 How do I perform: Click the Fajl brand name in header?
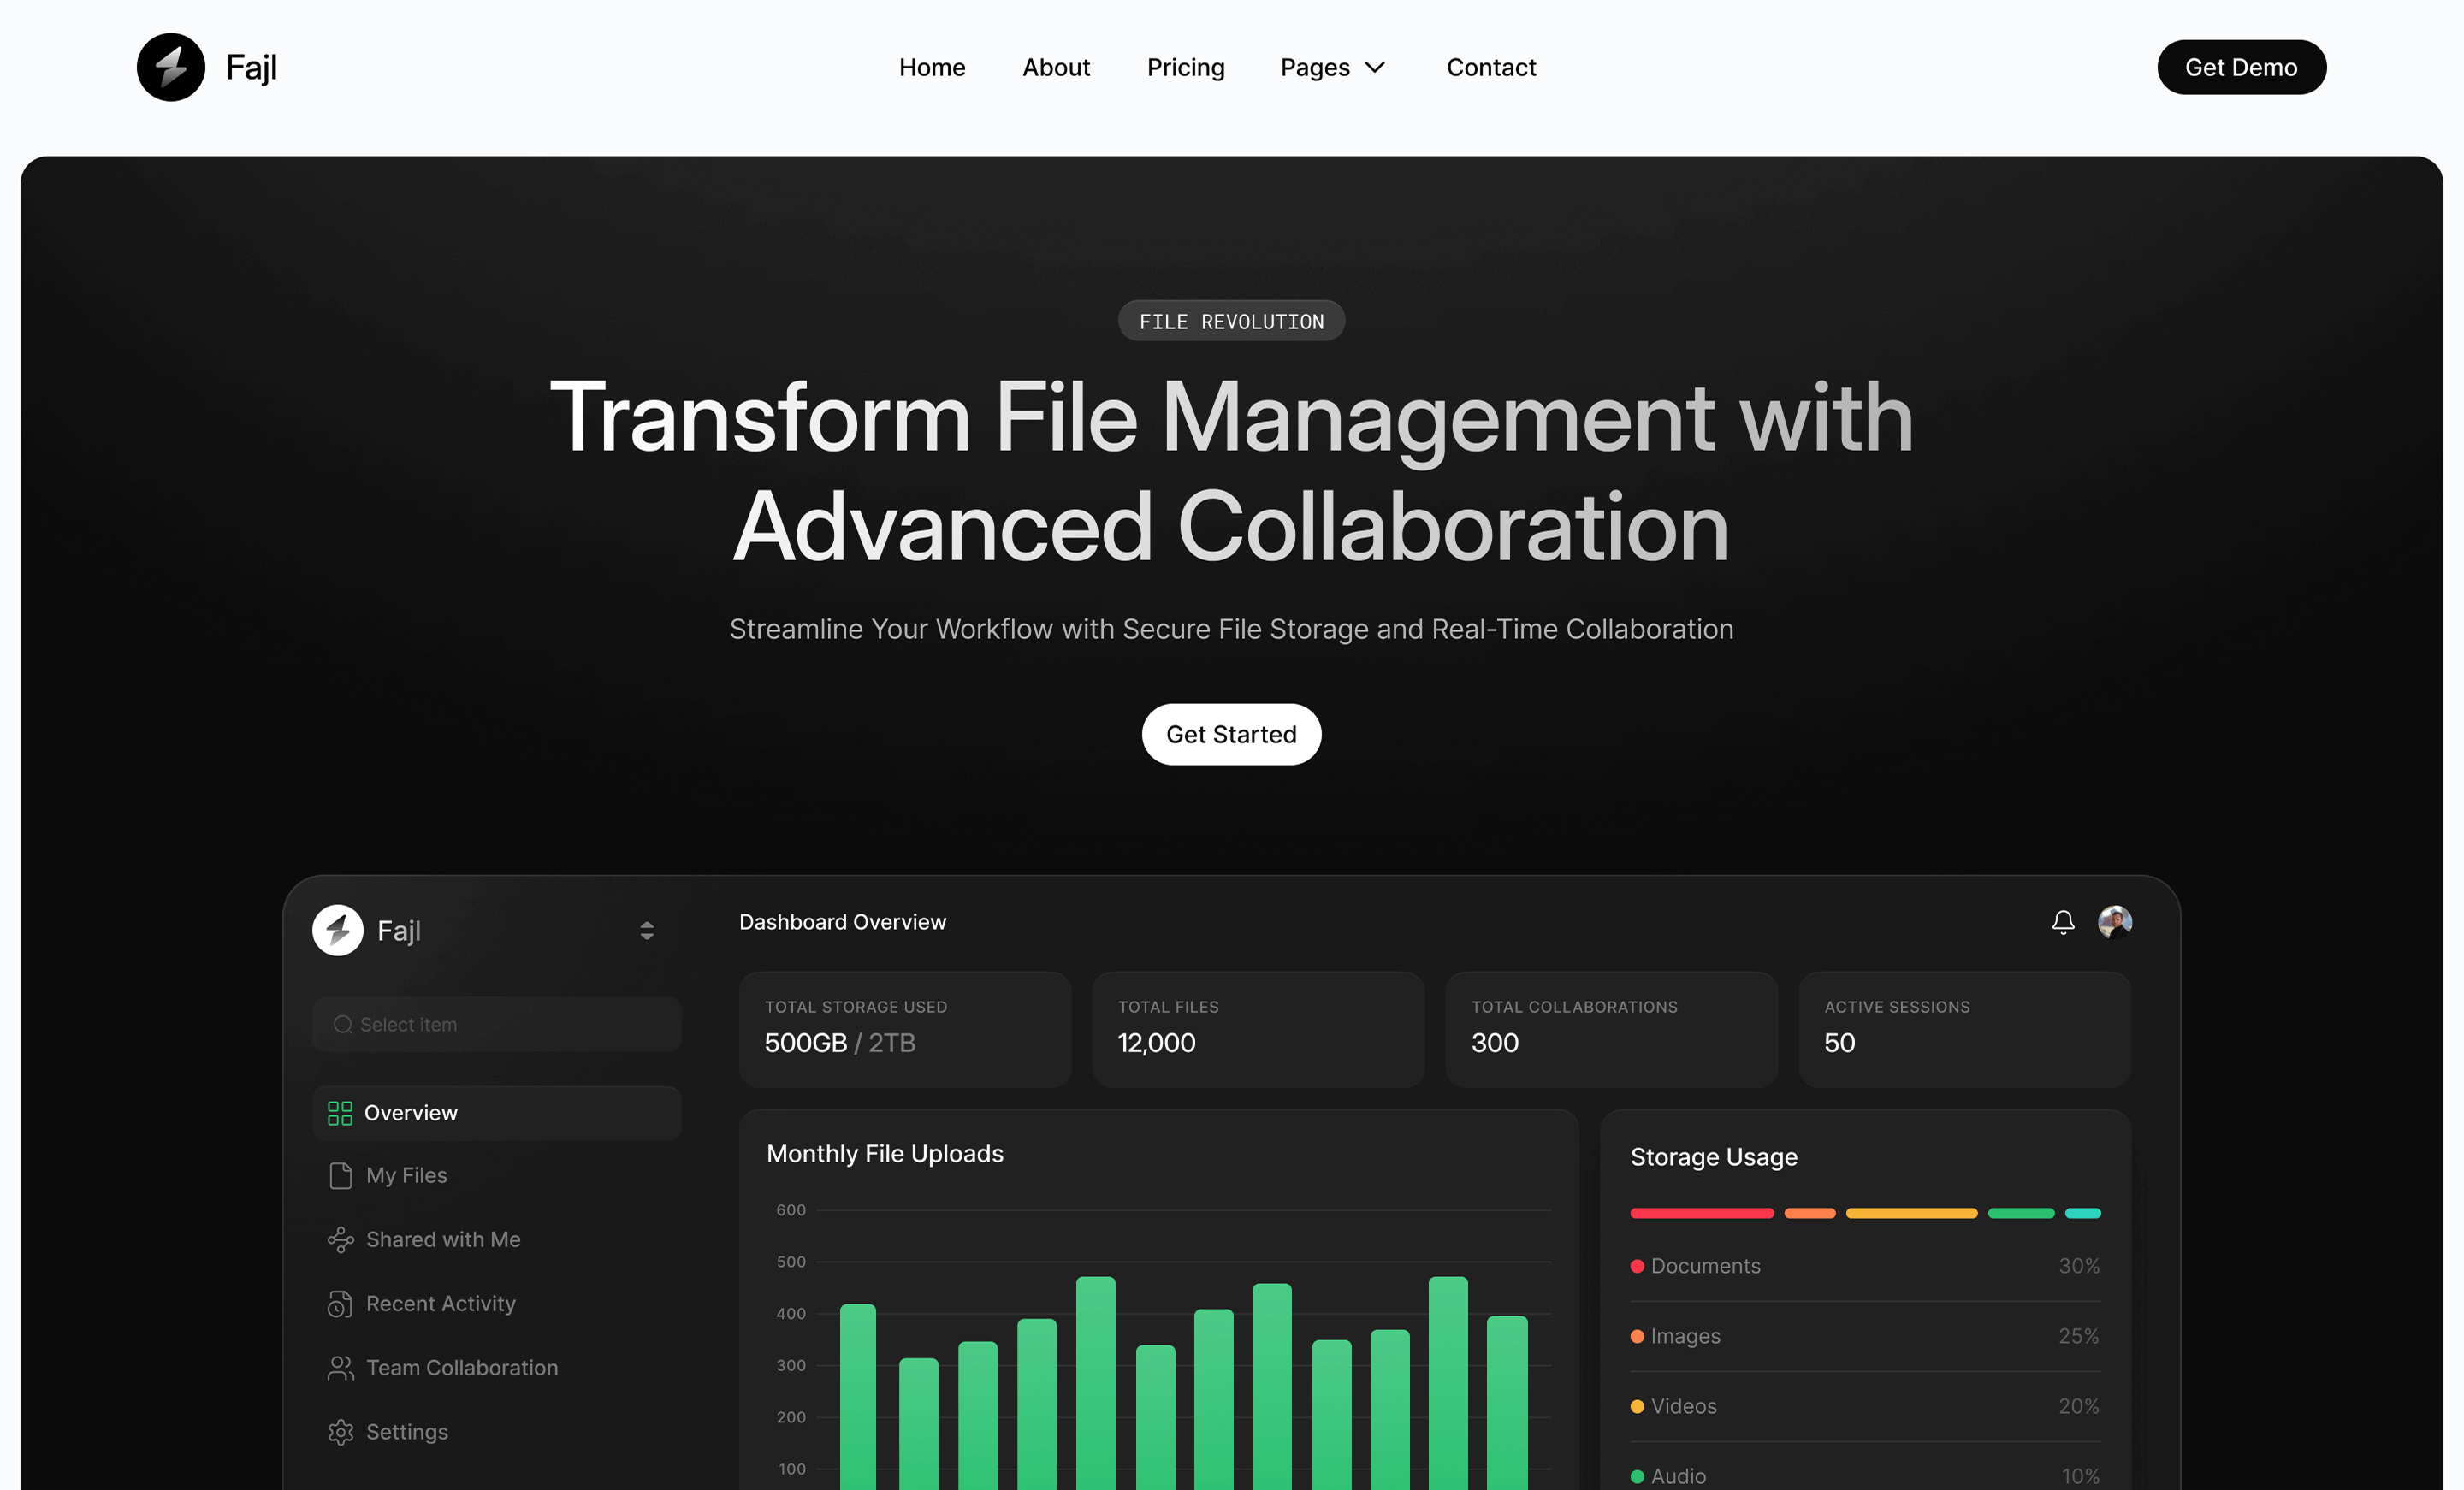click(x=251, y=67)
